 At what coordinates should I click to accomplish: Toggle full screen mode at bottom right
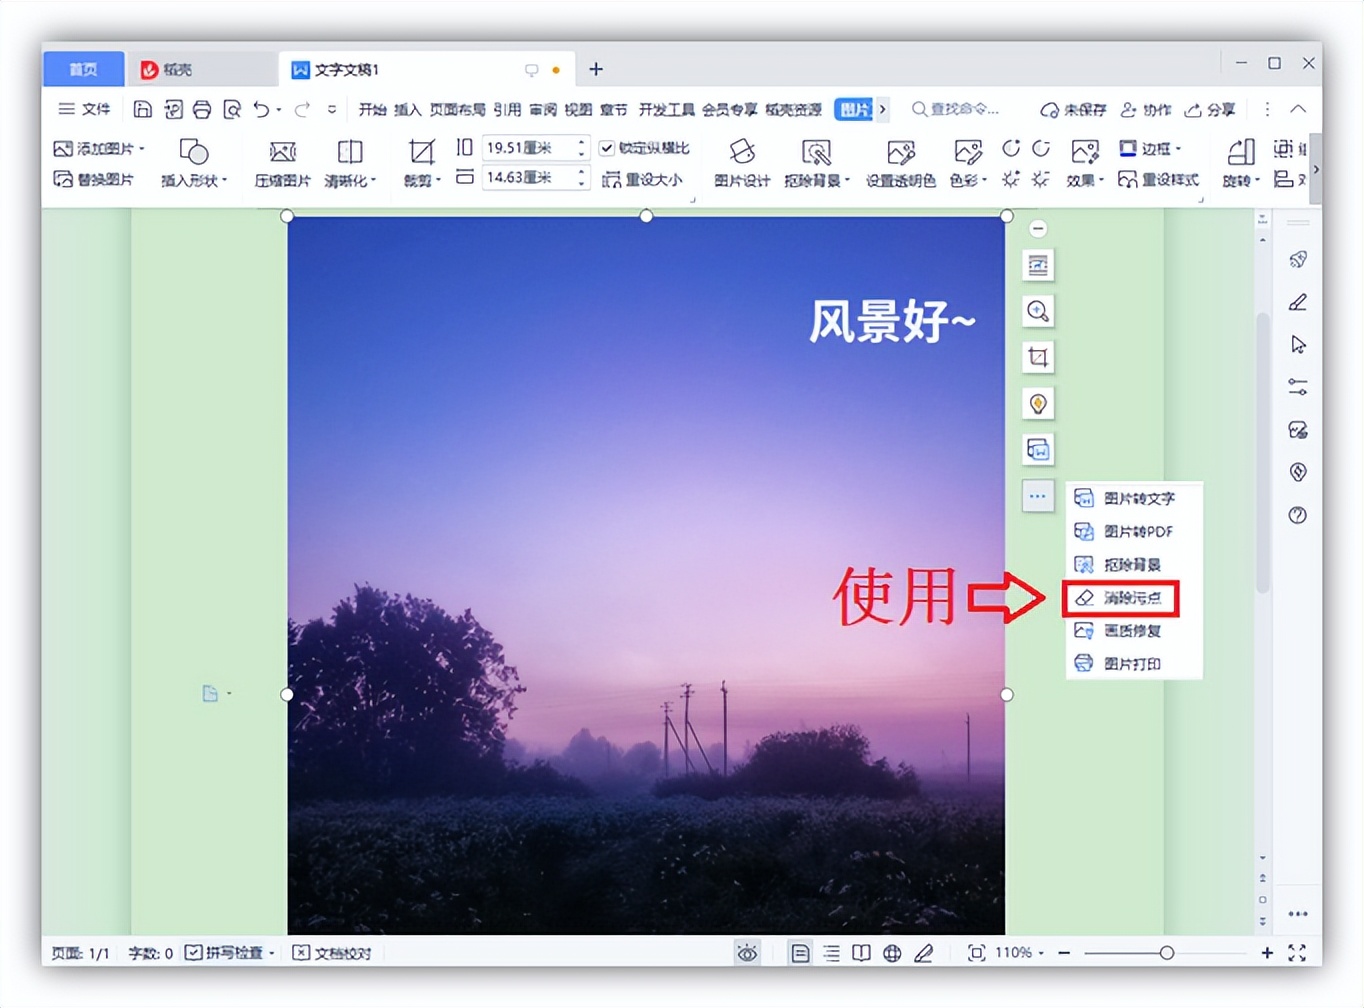[x=1298, y=953]
